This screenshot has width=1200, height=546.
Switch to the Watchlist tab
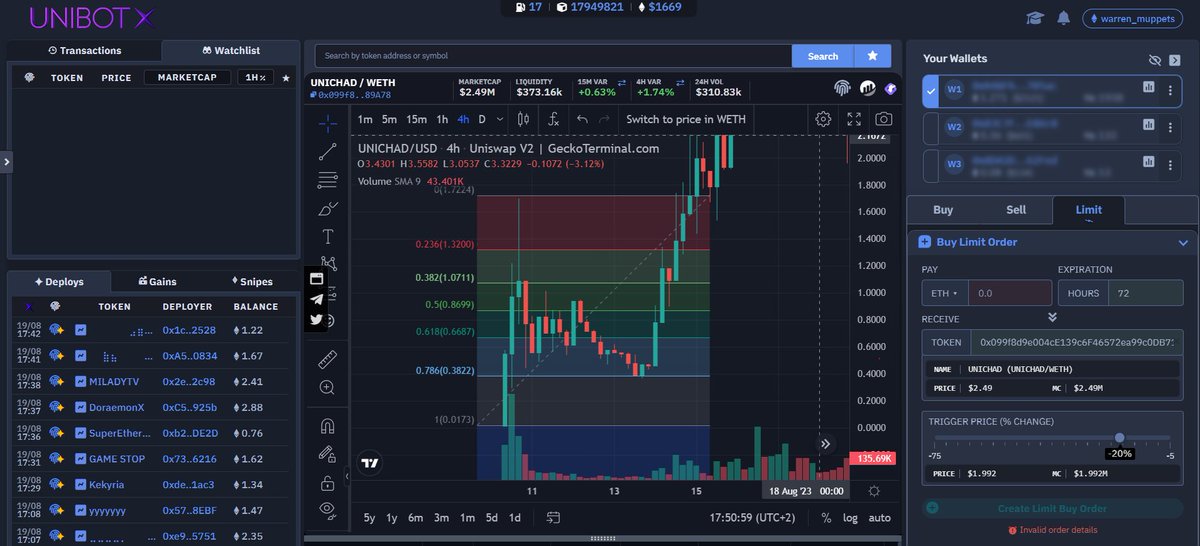click(x=231, y=50)
